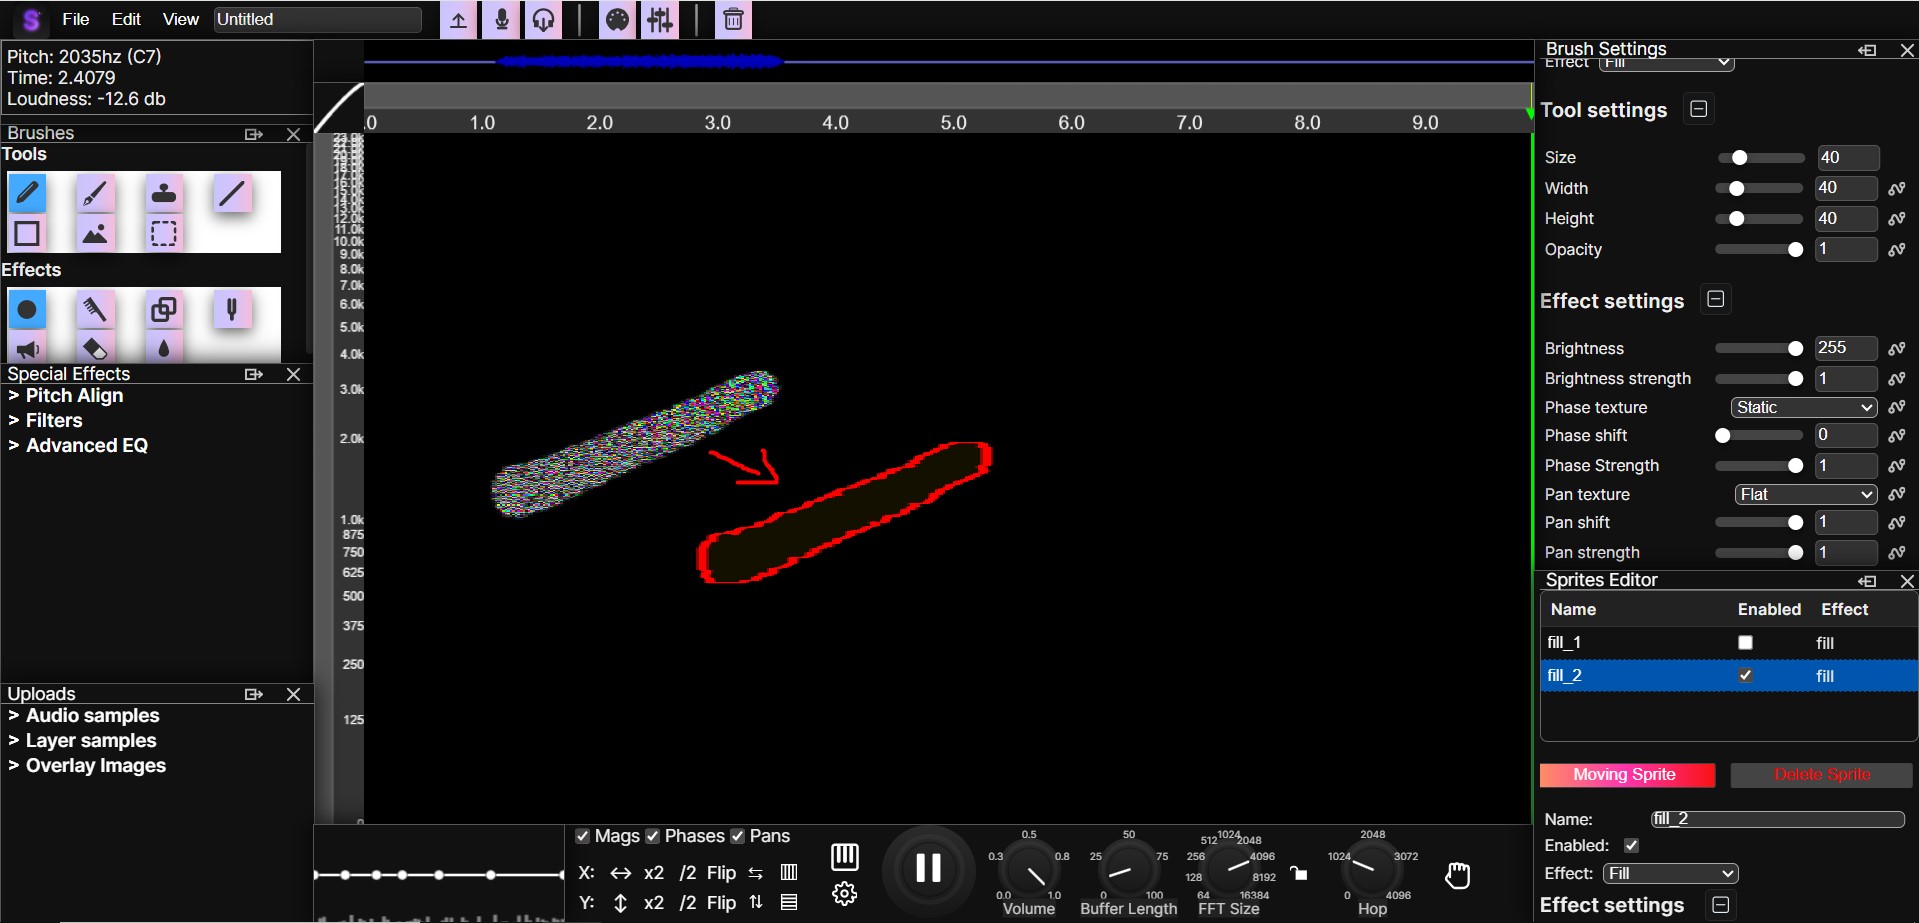
Task: Open the mixer sliders icon
Action: click(660, 20)
